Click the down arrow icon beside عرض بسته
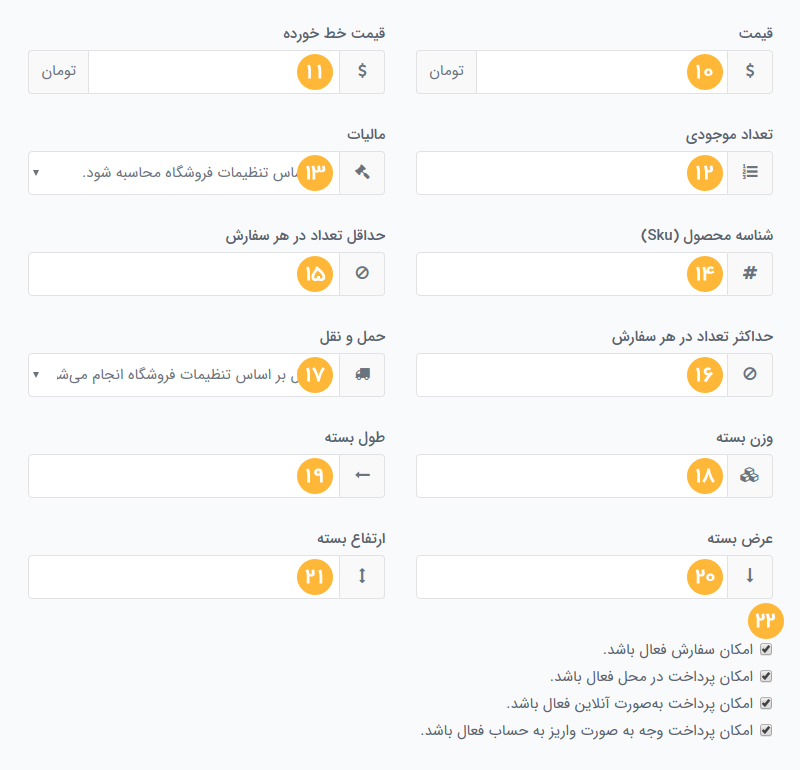The width and height of the screenshot is (800, 770). pyautogui.click(x=750, y=577)
